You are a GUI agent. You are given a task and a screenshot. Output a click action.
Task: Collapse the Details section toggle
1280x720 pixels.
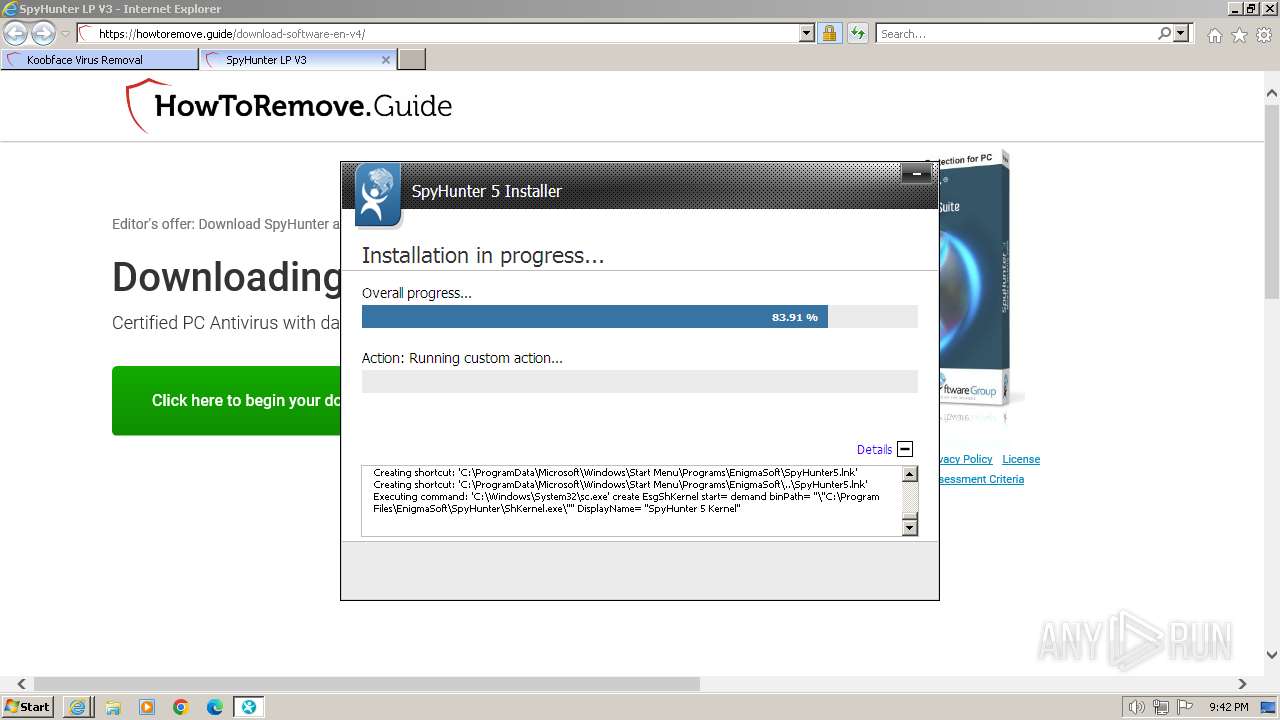pyautogui.click(x=905, y=449)
